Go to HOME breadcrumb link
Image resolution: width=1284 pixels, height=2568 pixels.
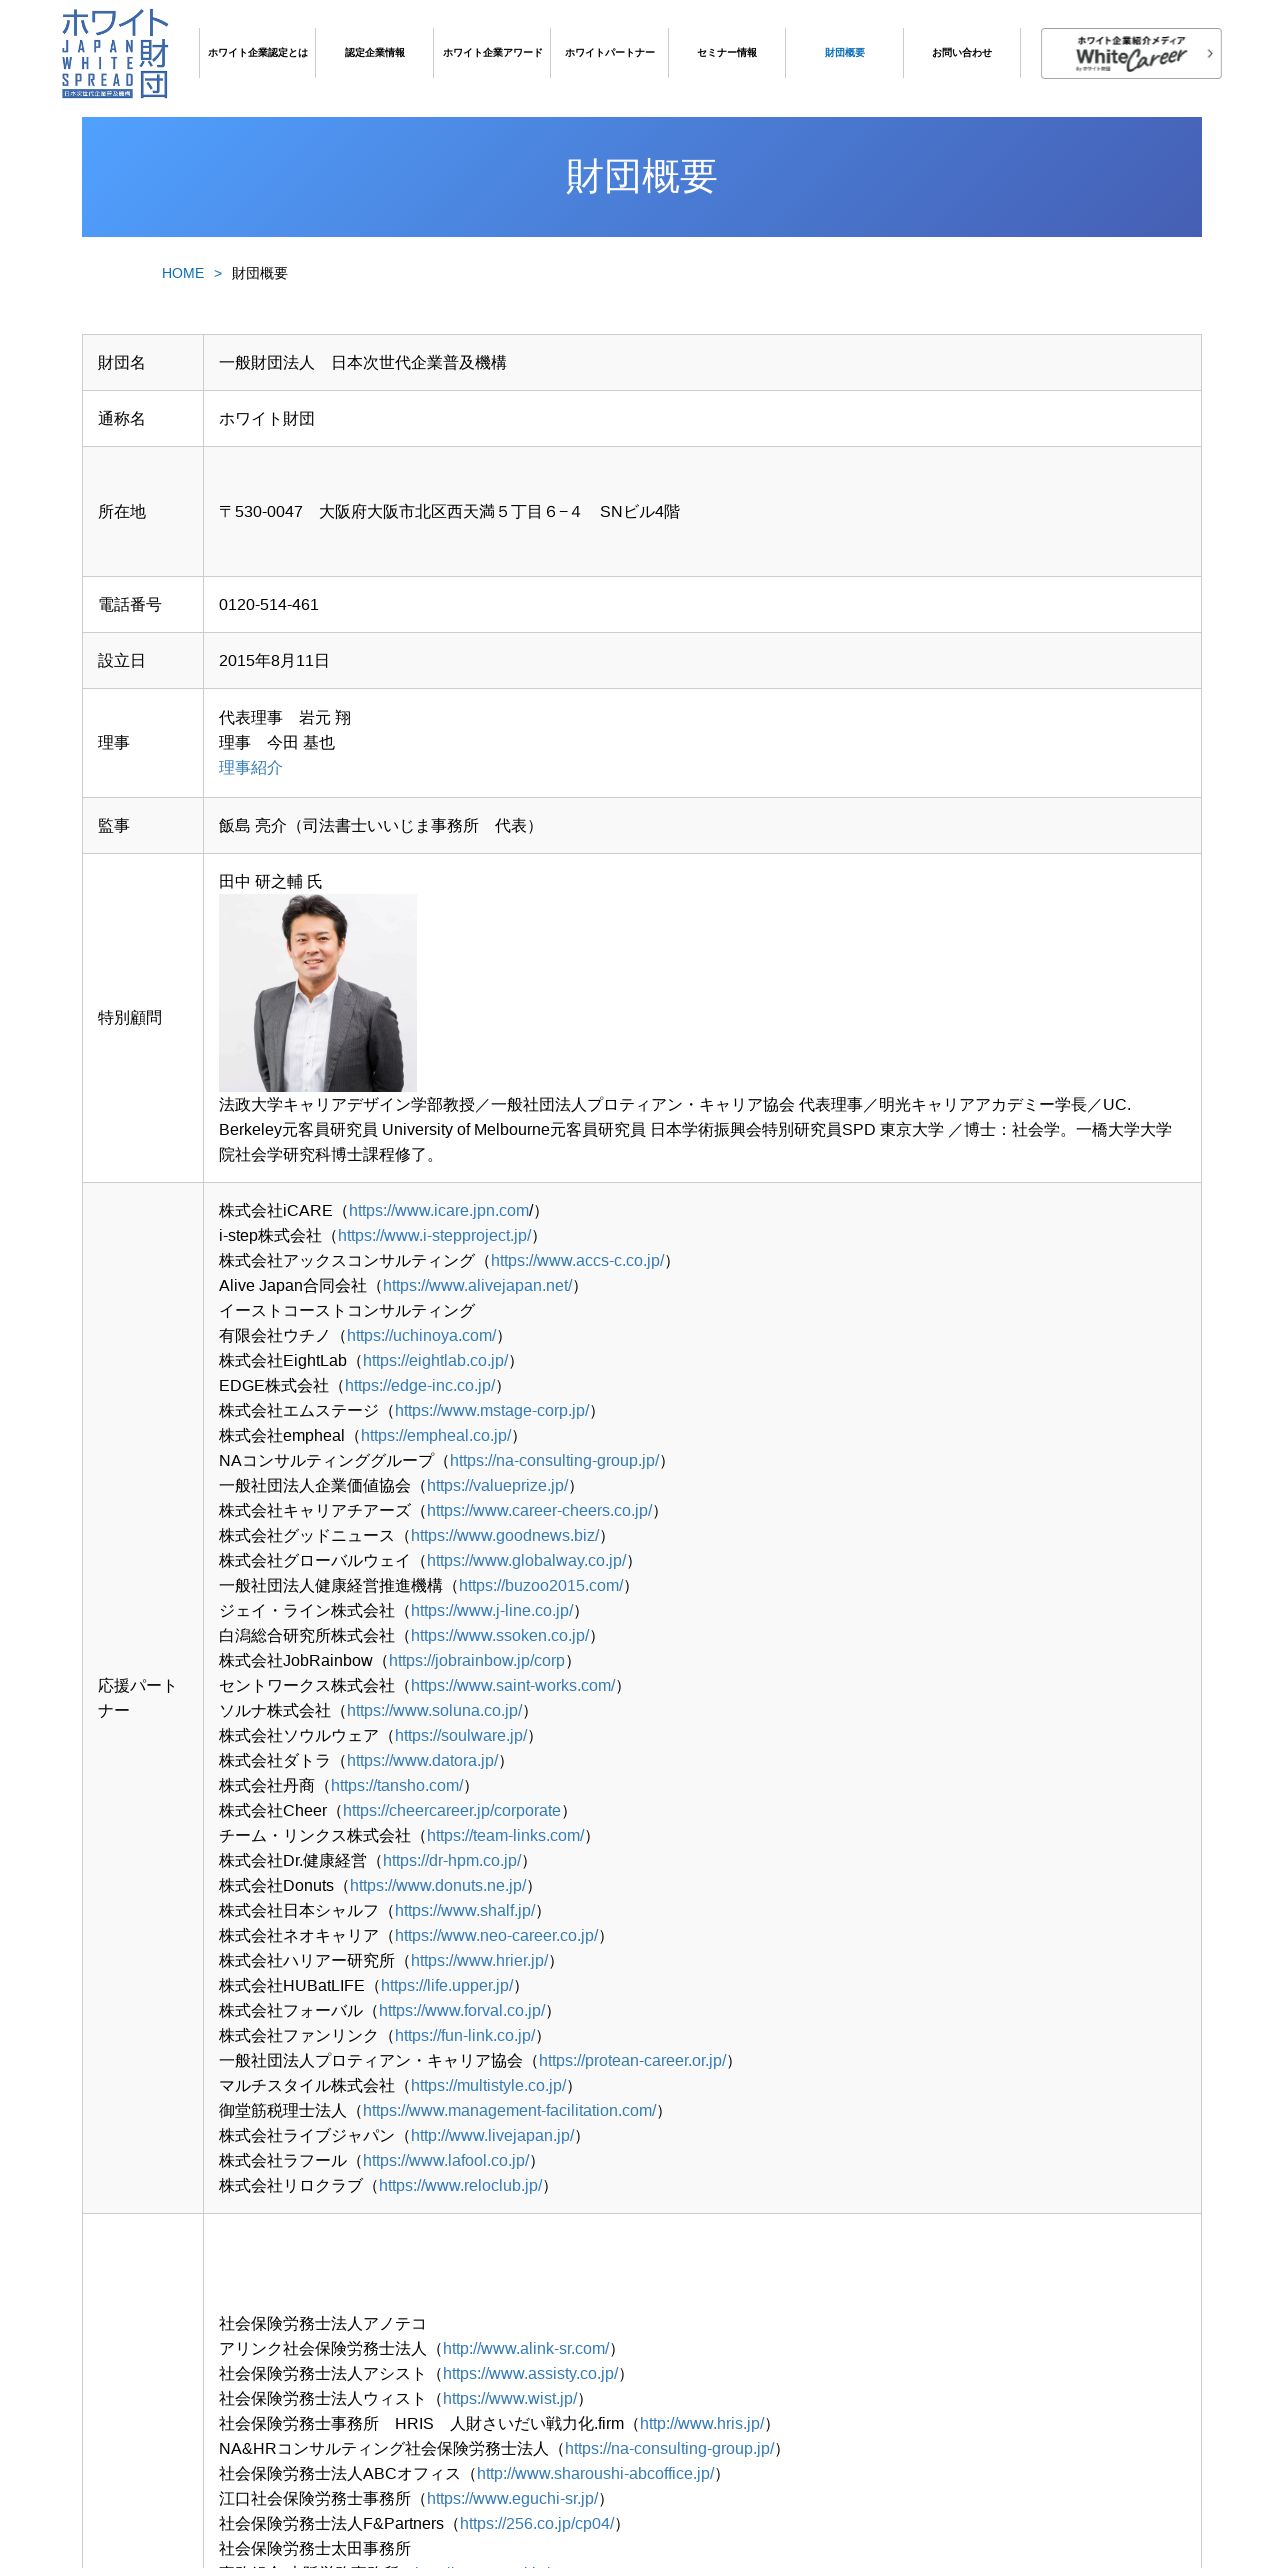(183, 273)
